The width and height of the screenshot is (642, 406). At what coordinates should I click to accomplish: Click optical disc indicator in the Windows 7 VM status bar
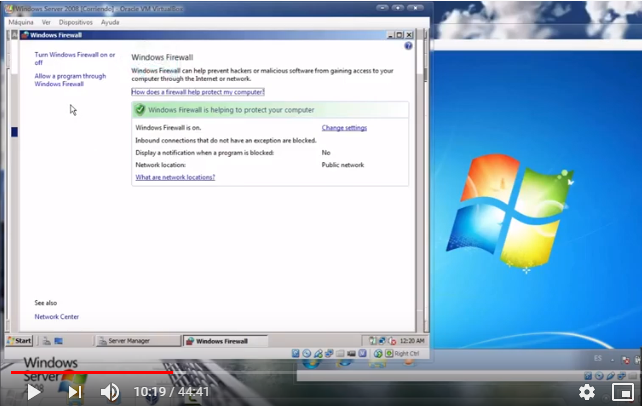tap(599, 376)
